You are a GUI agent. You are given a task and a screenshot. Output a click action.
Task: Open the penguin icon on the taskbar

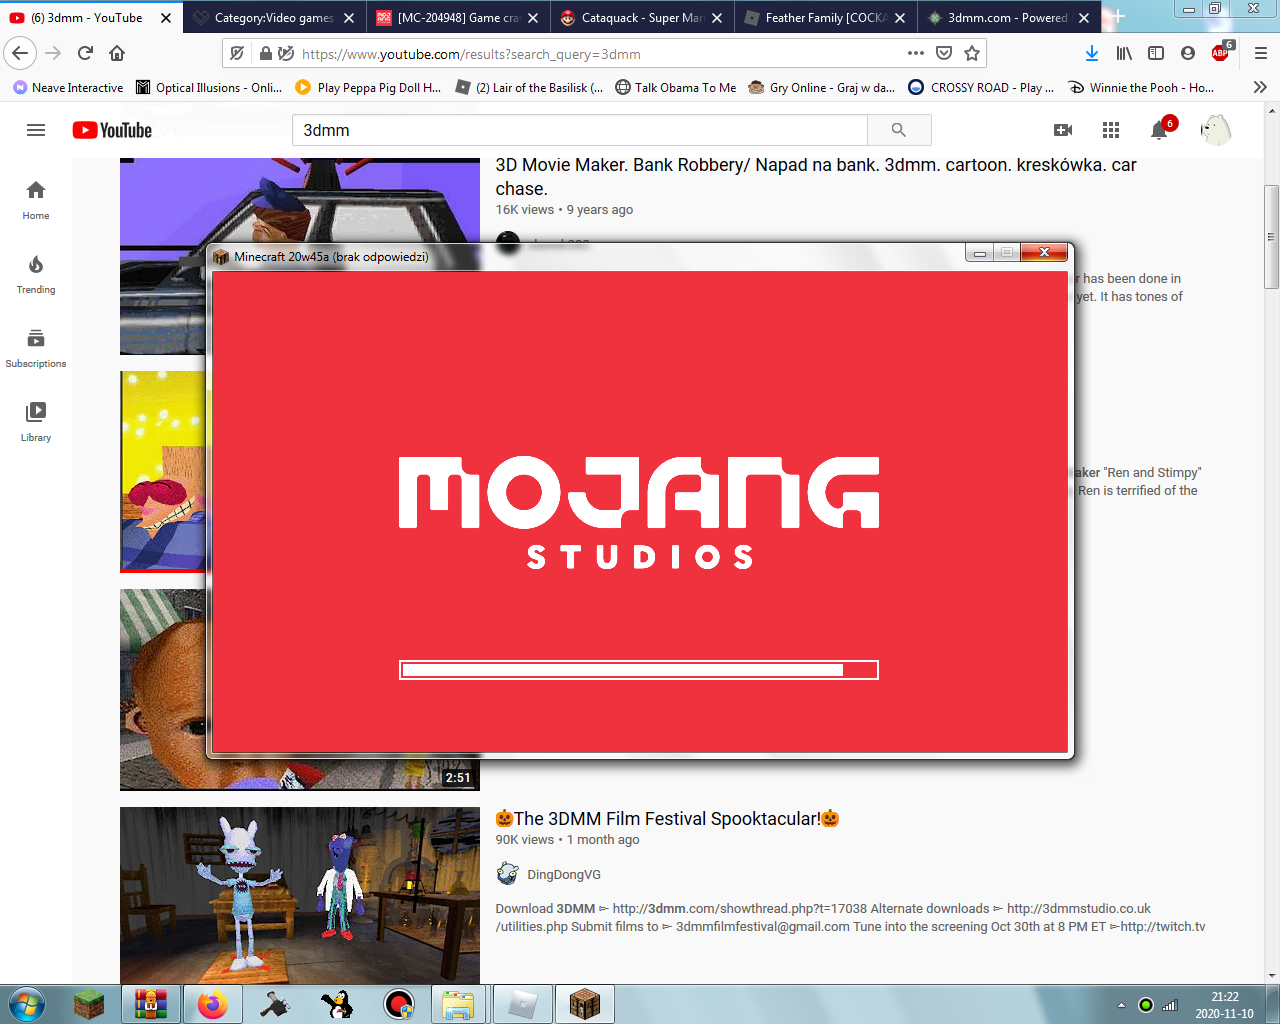(x=337, y=1004)
